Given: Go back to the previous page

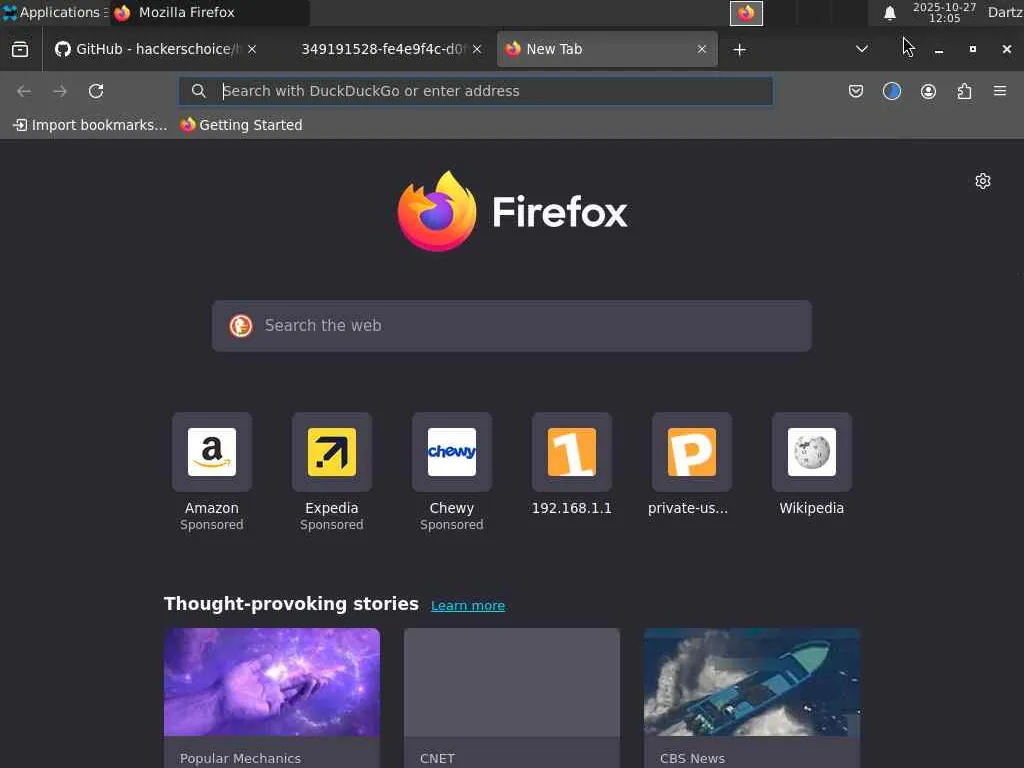Looking at the screenshot, I should tap(24, 91).
